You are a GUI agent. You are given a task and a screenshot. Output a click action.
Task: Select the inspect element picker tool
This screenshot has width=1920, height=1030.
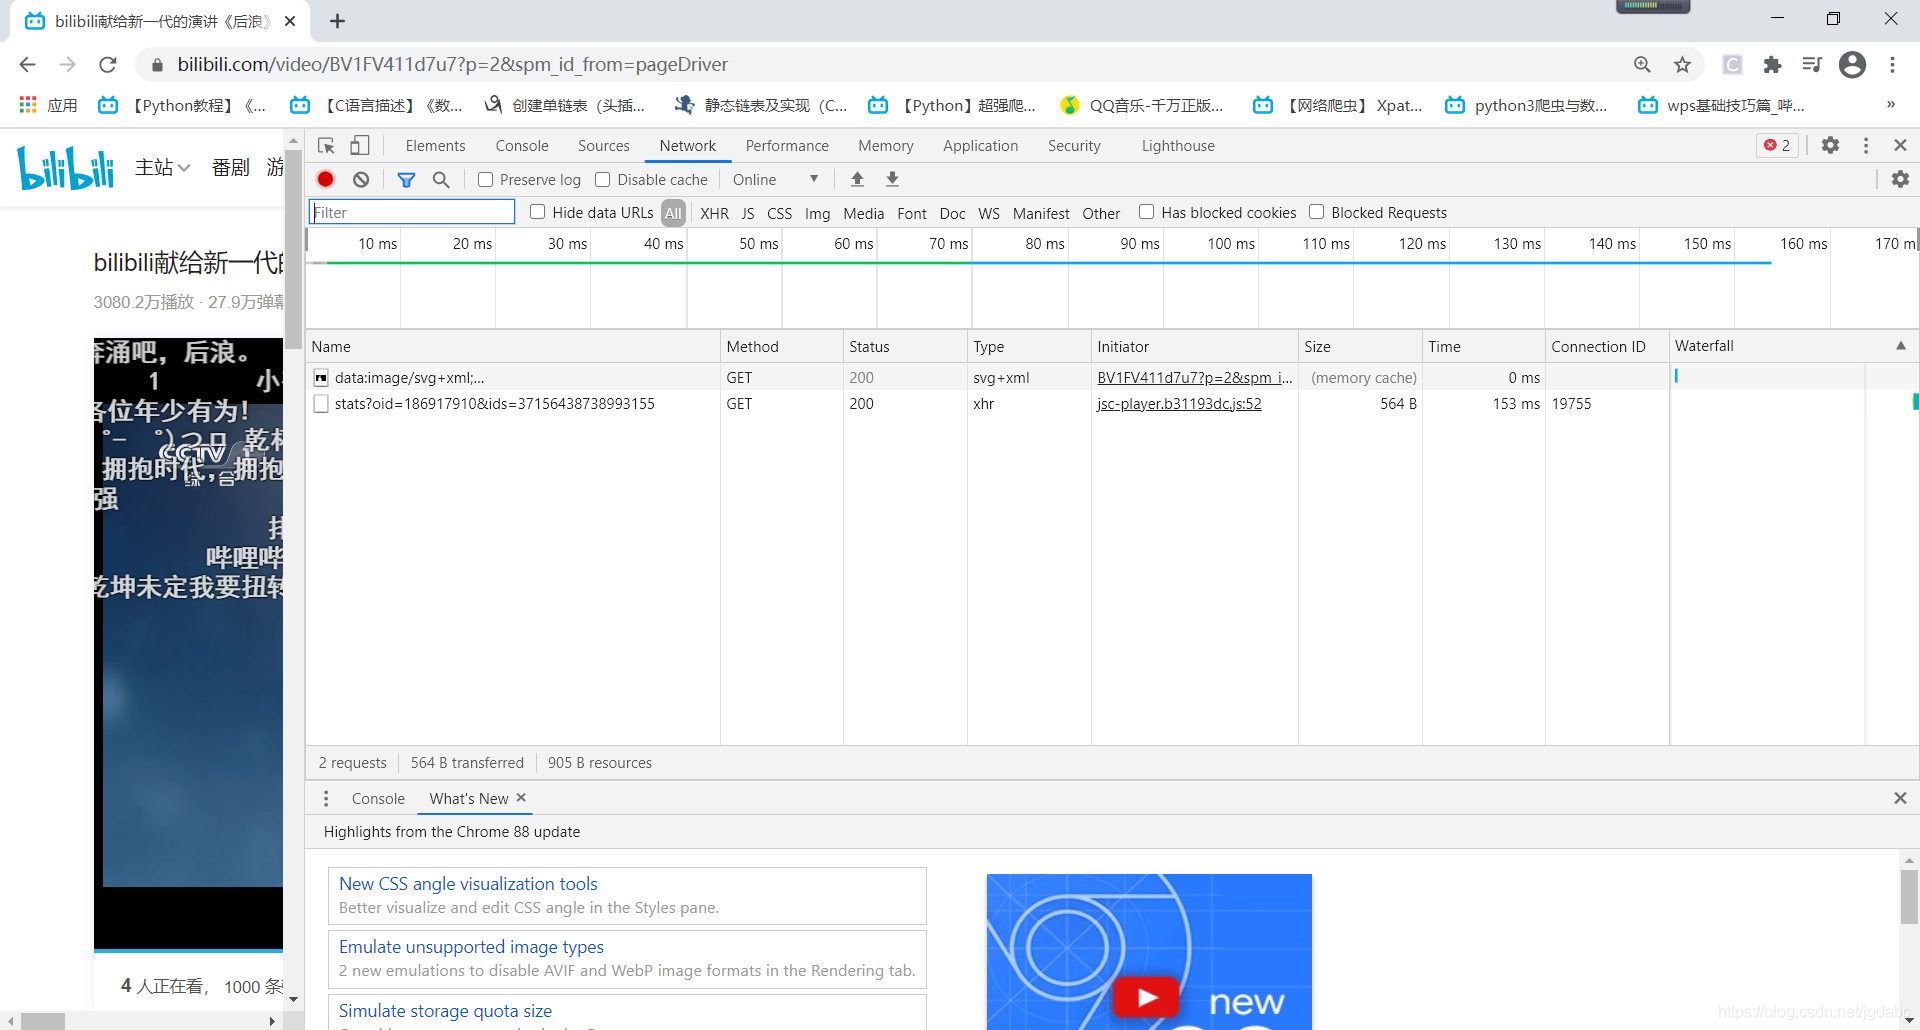(326, 146)
